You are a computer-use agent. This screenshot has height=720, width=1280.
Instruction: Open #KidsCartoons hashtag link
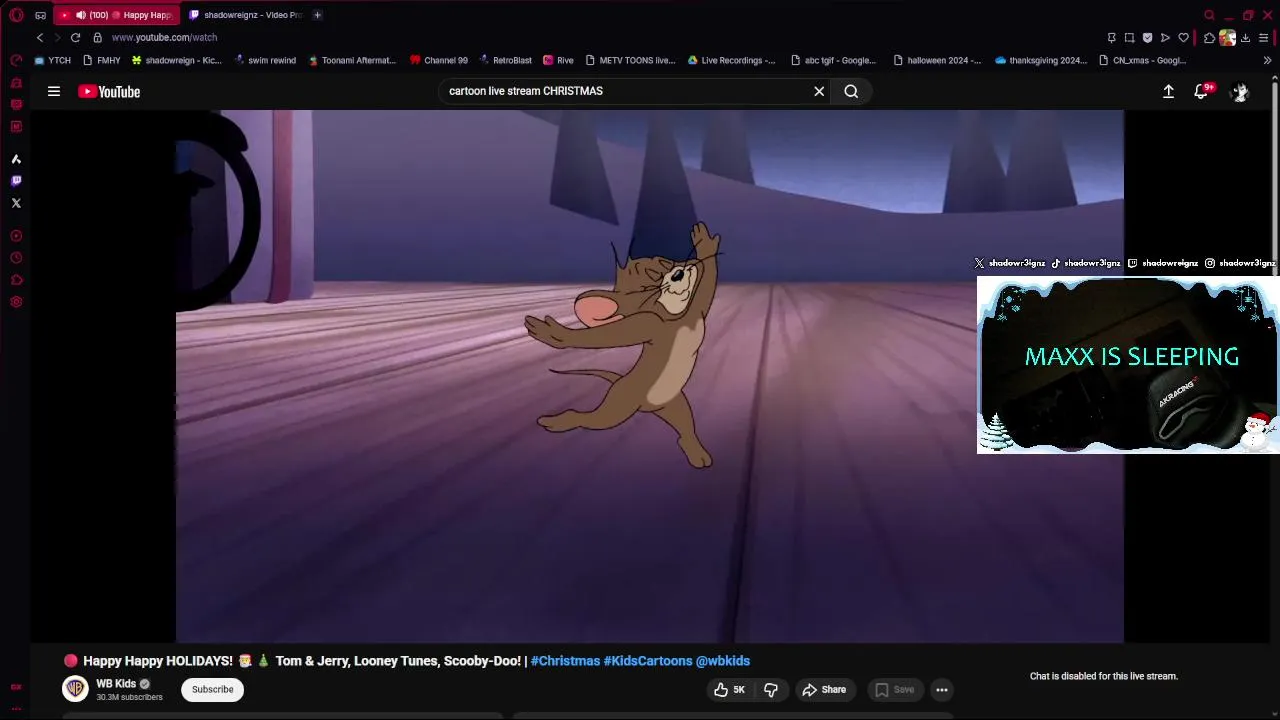pyautogui.click(x=648, y=661)
